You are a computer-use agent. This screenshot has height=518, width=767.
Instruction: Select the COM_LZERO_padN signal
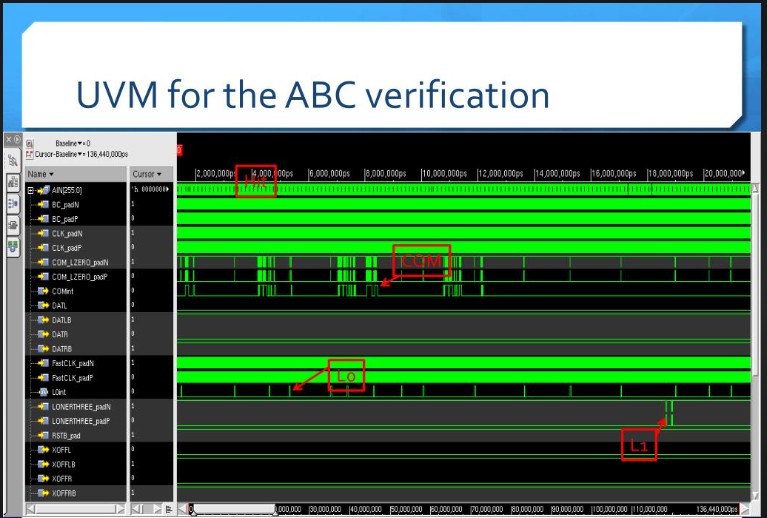(x=80, y=263)
